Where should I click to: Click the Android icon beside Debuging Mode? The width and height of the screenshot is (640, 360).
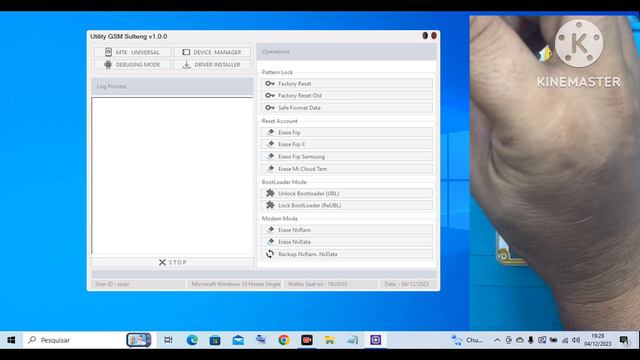coord(108,64)
